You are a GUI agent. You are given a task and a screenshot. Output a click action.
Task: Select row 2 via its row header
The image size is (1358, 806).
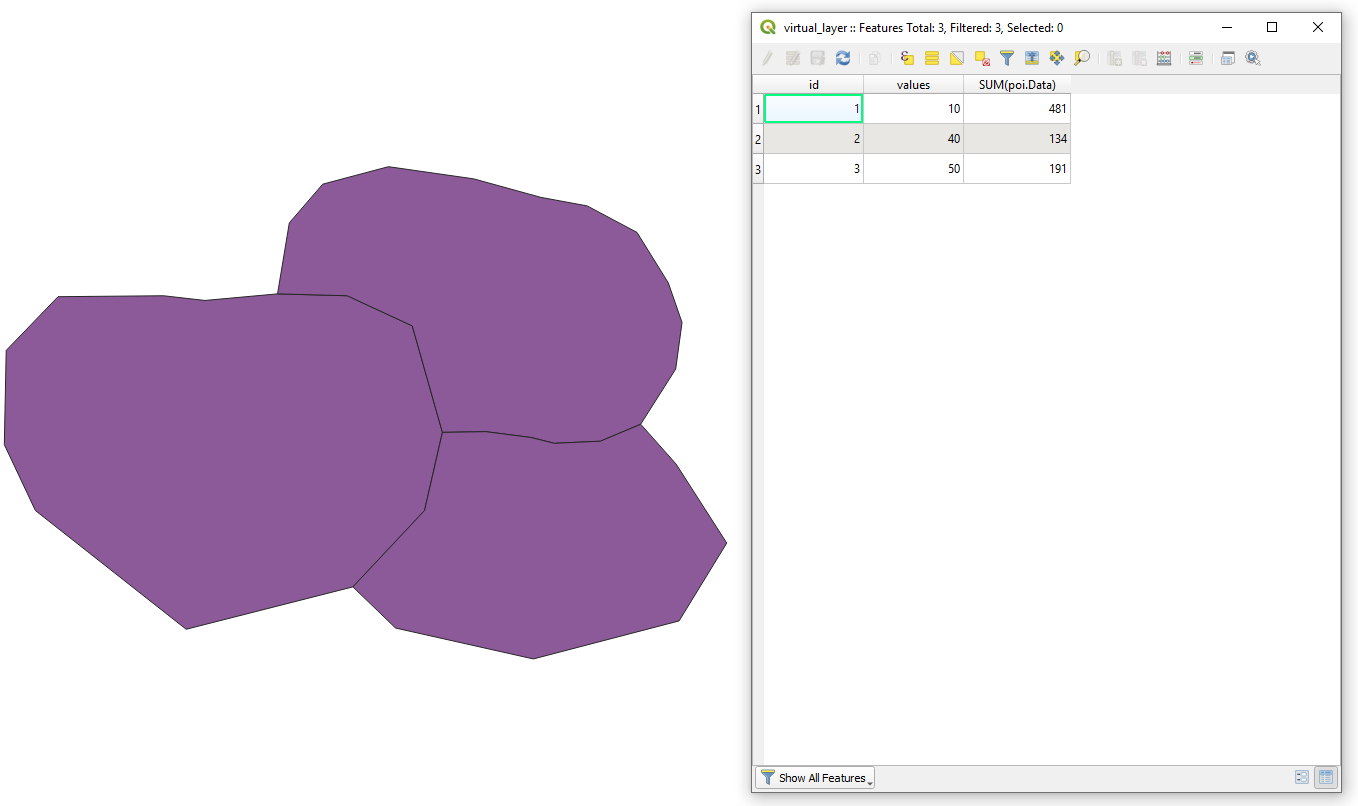click(758, 139)
